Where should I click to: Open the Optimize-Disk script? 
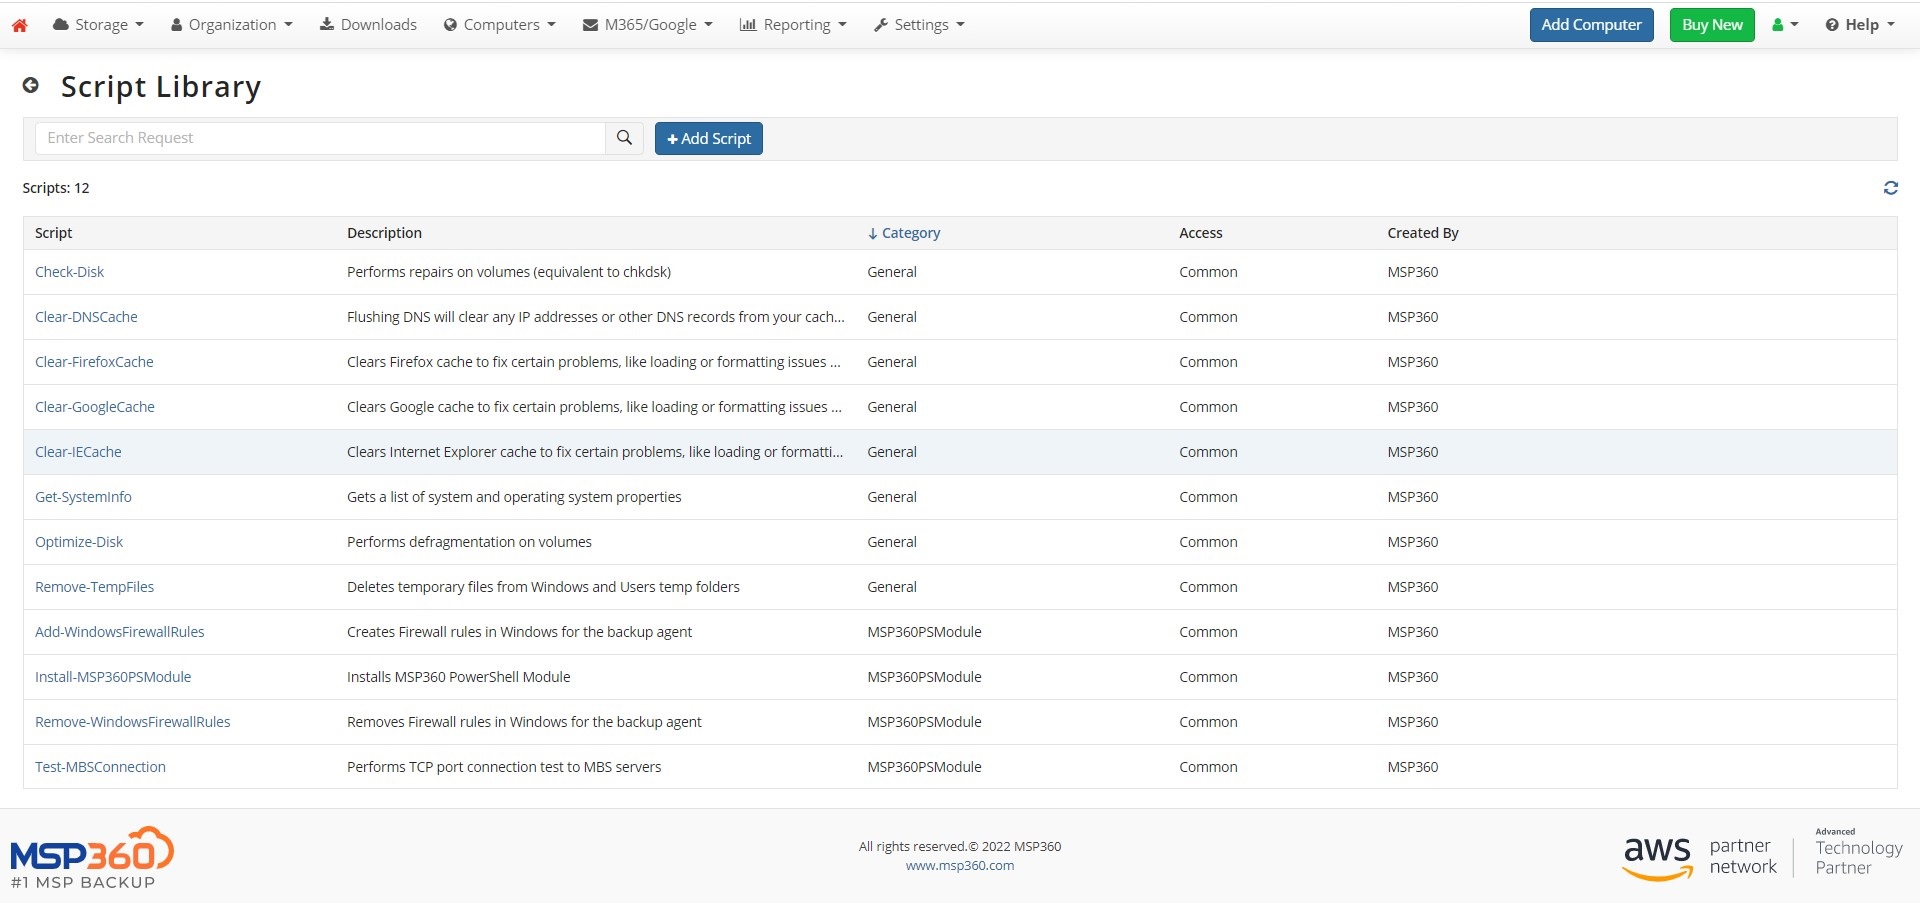click(79, 542)
